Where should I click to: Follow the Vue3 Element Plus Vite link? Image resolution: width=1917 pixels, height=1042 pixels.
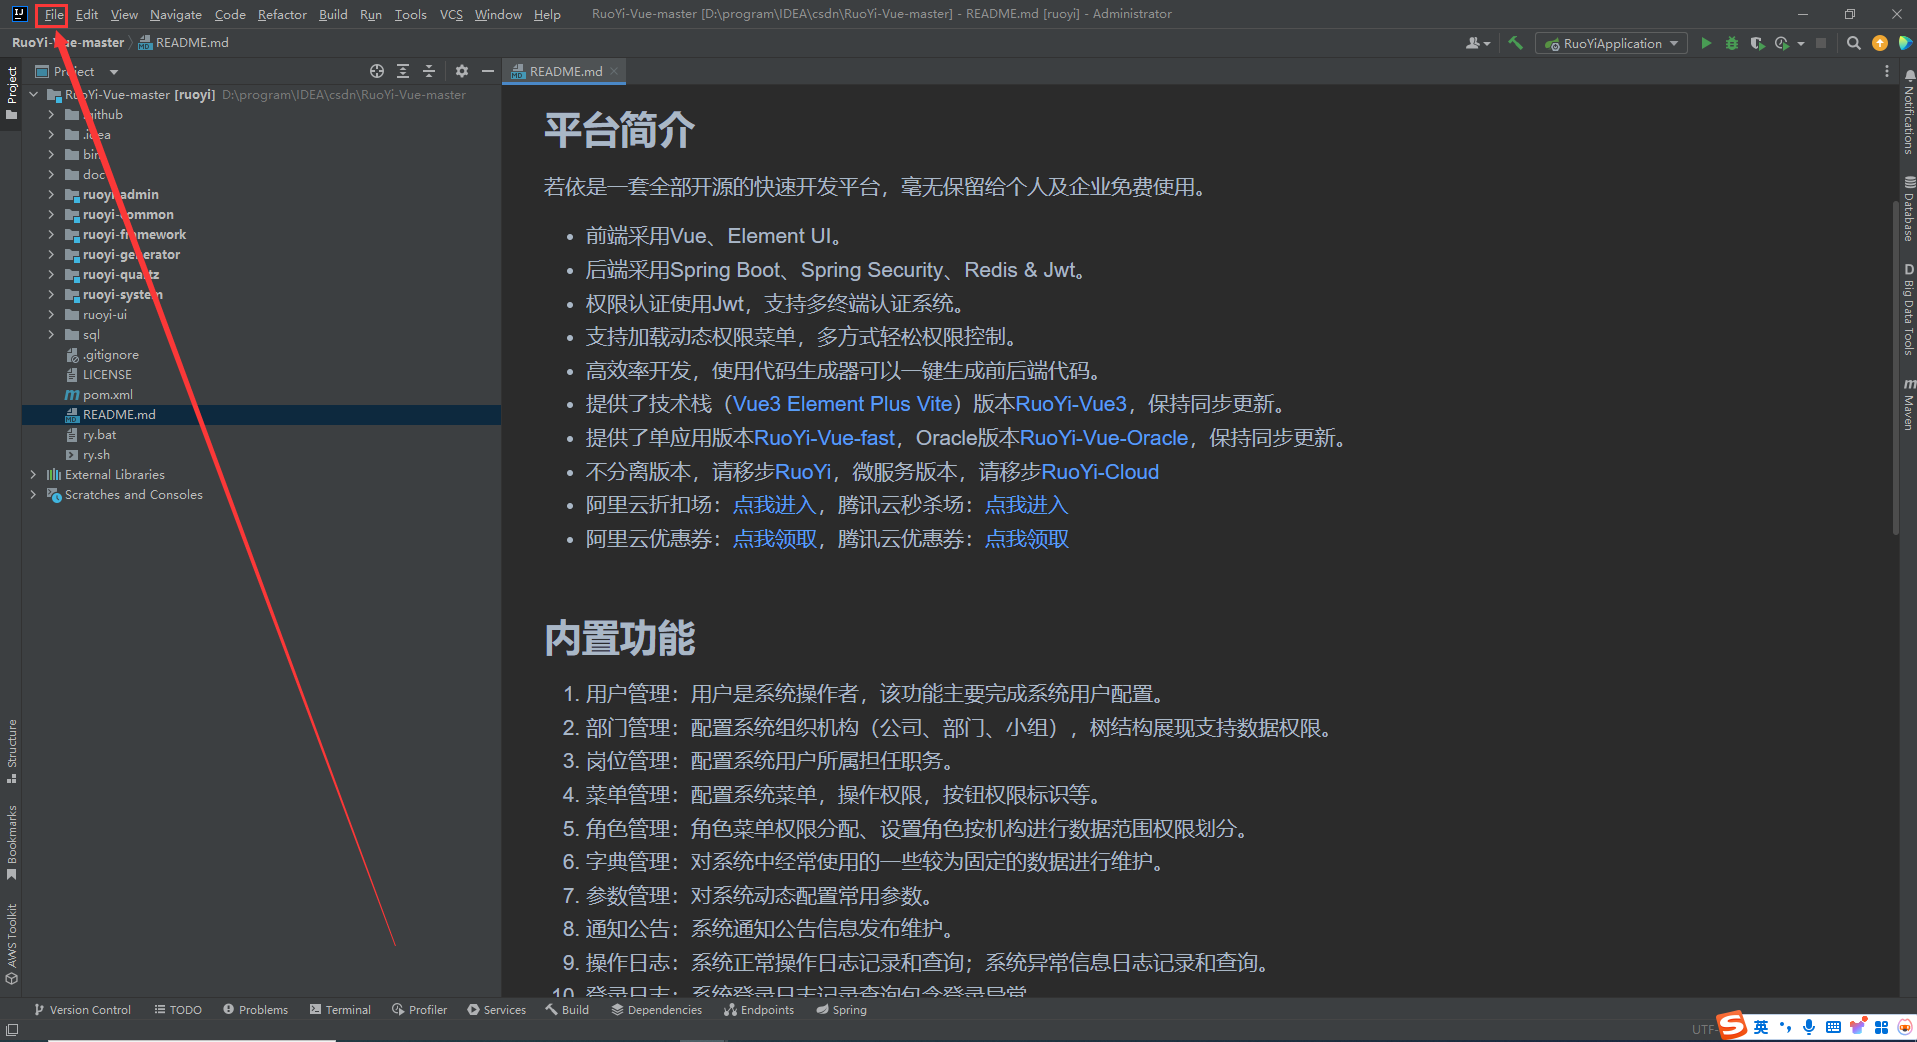pos(843,404)
